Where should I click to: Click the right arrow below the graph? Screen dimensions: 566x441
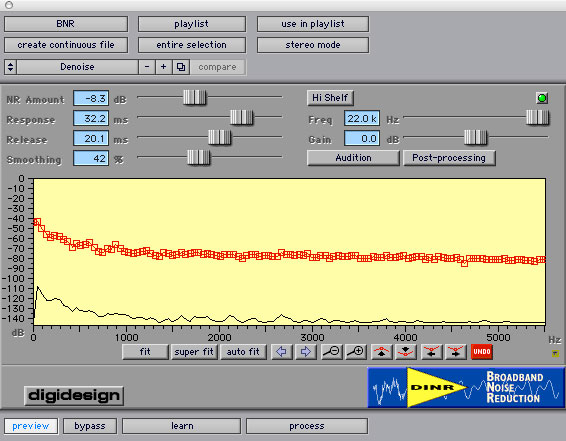[x=305, y=352]
